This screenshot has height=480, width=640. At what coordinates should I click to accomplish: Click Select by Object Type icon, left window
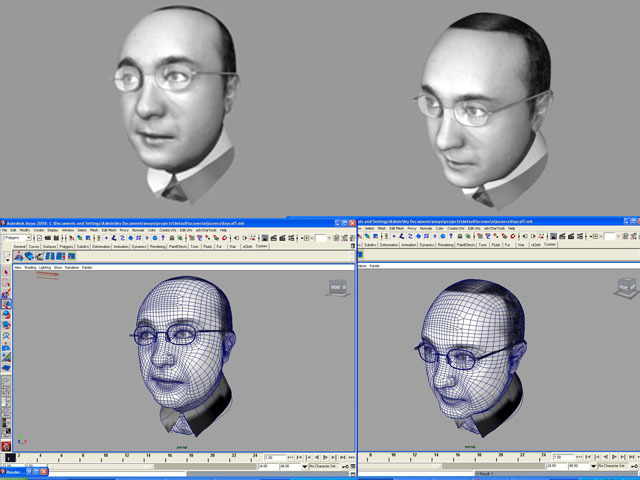click(79, 238)
